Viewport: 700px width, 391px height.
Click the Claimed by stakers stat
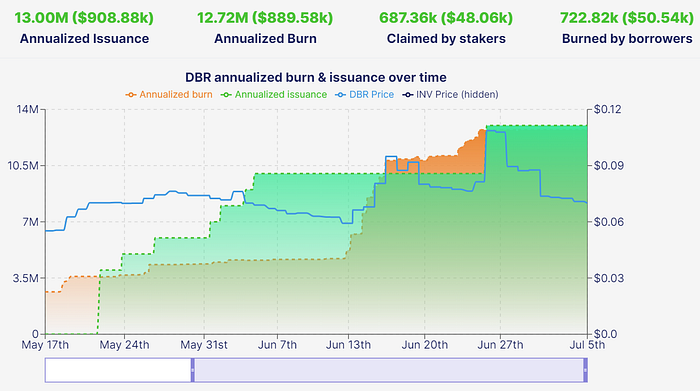tap(446, 28)
